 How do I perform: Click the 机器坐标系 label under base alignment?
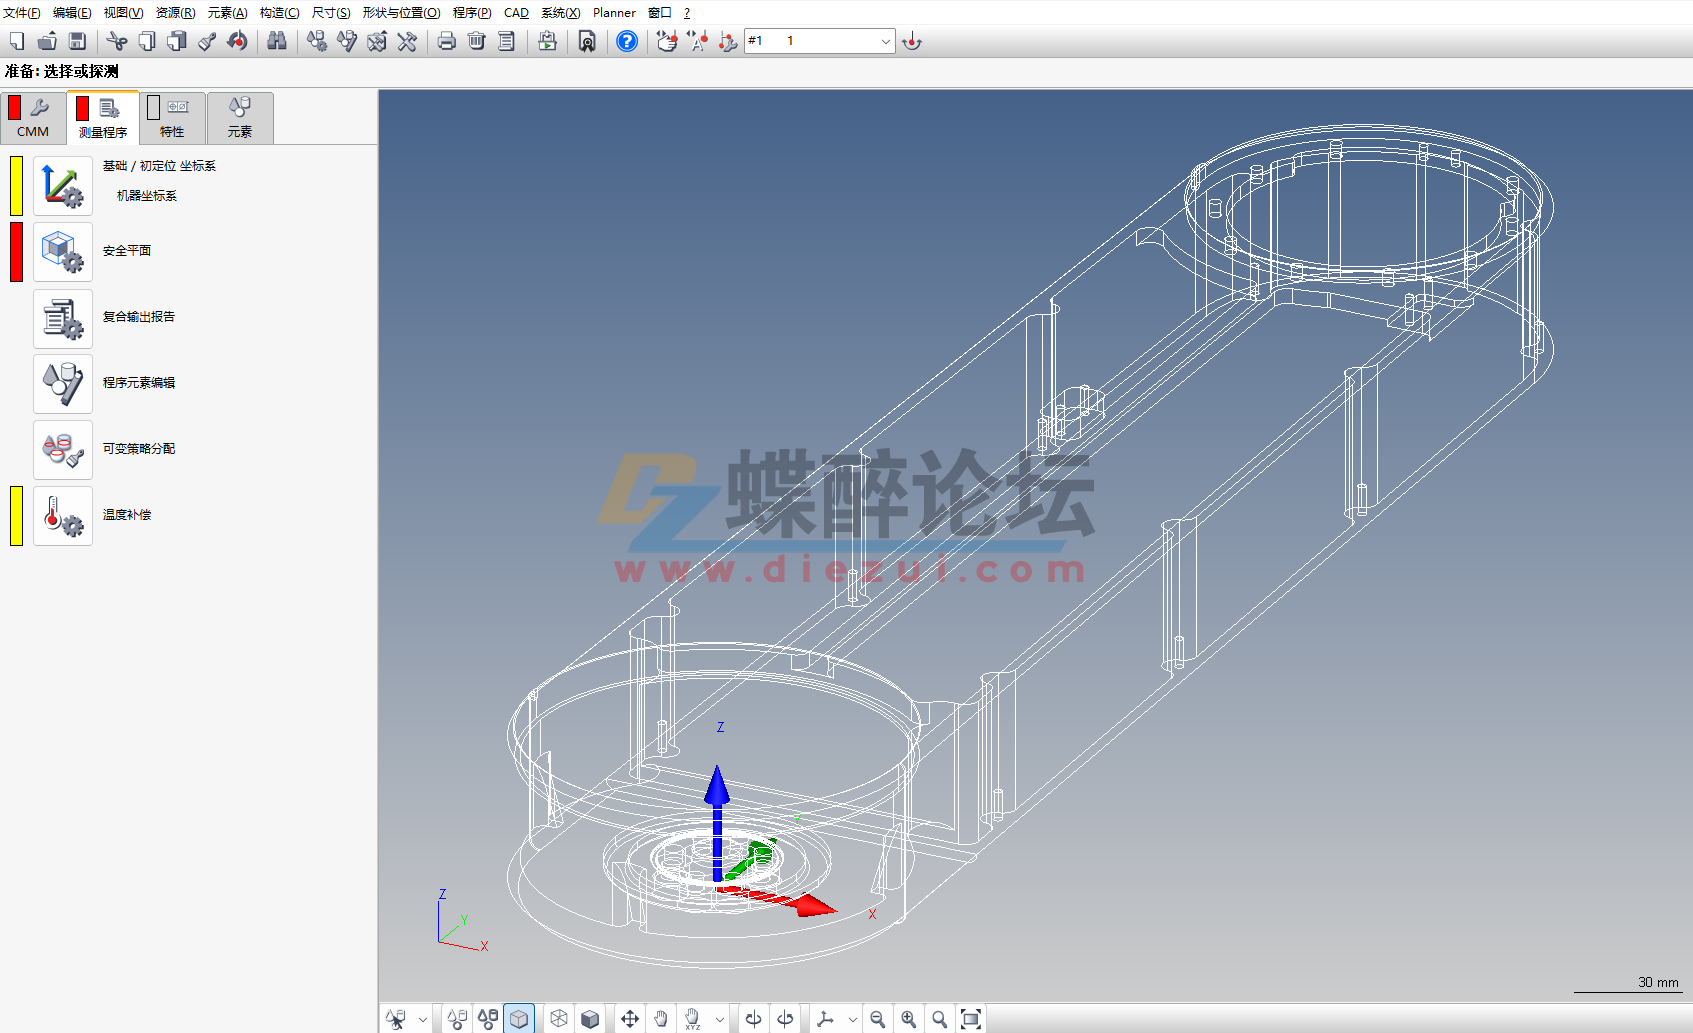(147, 196)
